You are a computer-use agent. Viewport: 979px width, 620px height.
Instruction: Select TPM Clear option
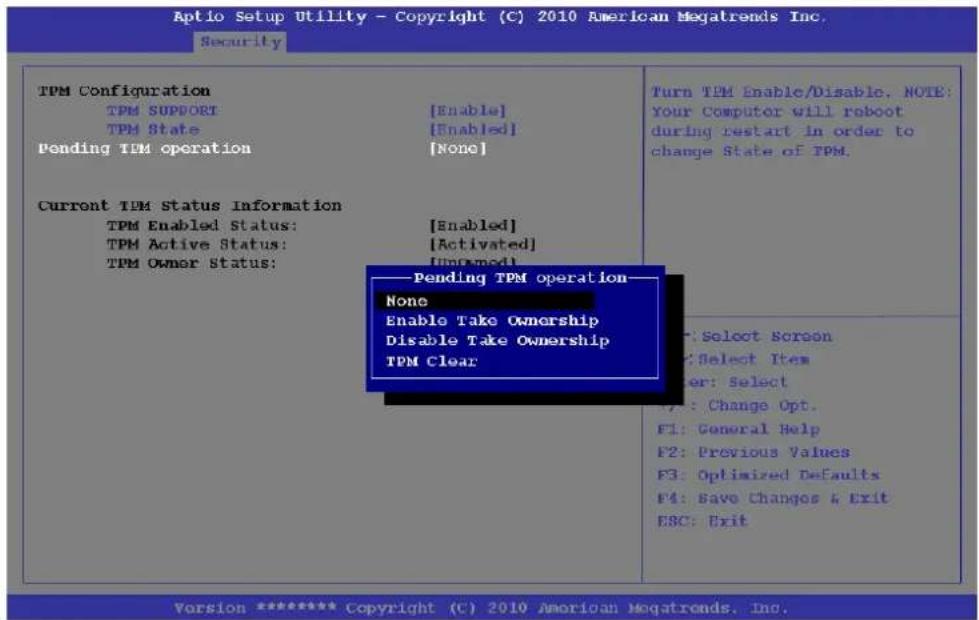click(x=431, y=362)
